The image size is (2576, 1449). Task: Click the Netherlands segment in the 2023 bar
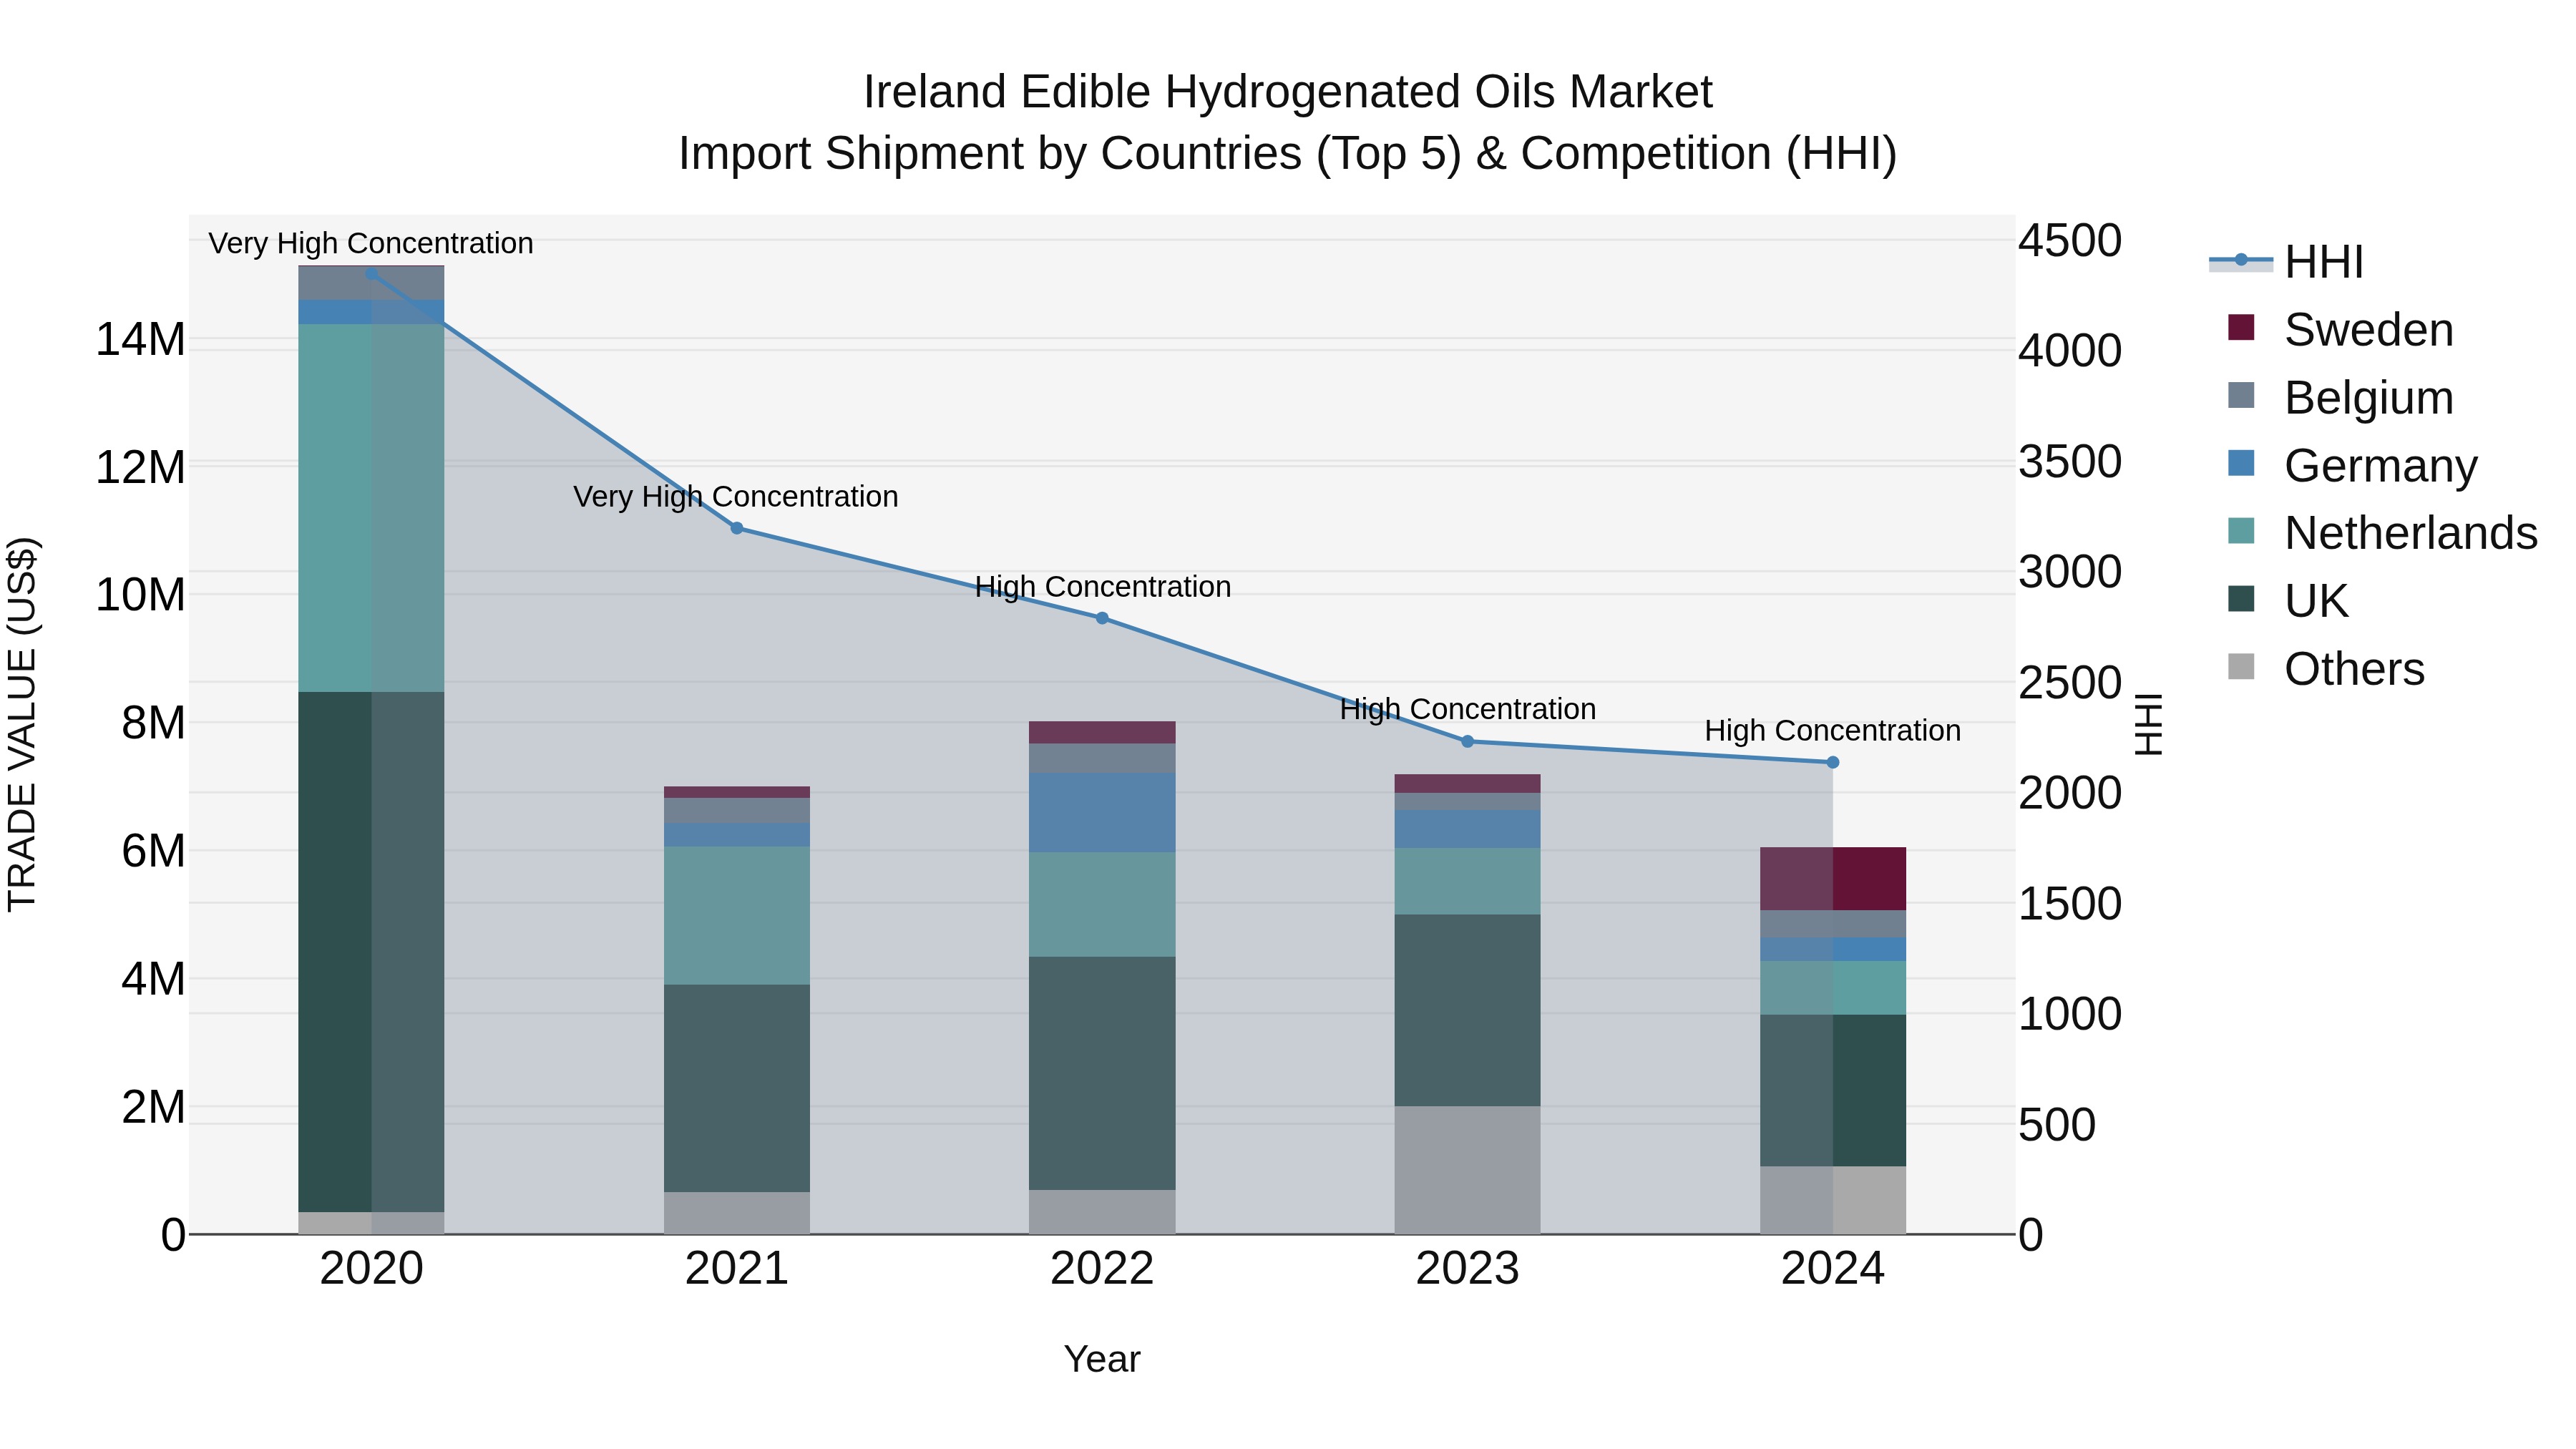[1468, 882]
